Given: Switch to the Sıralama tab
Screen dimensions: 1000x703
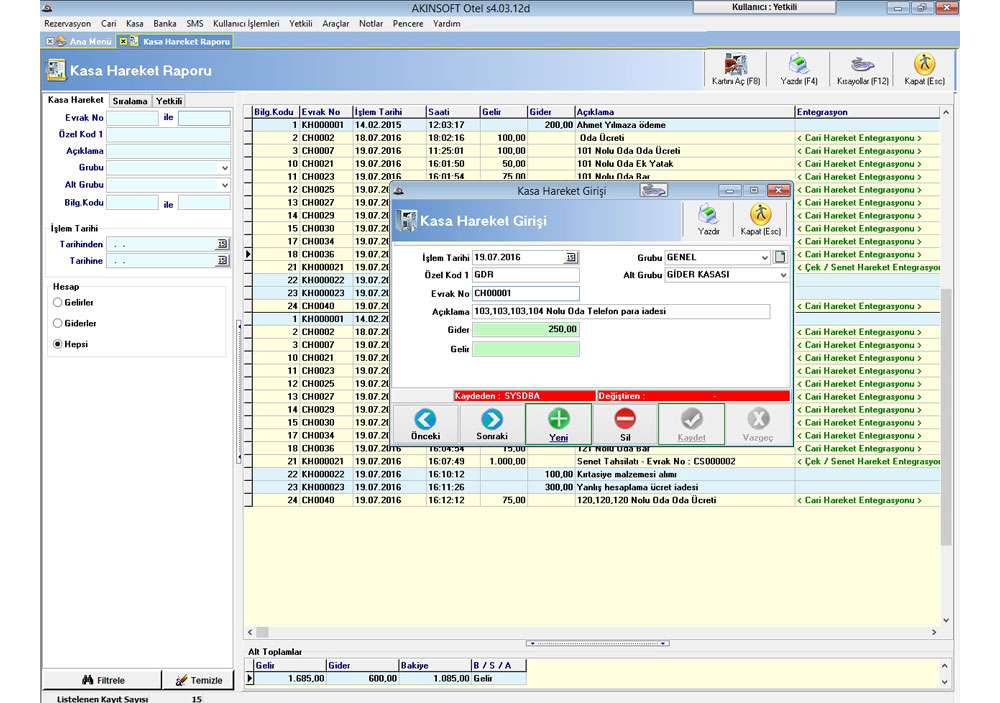Looking at the screenshot, I should pyautogui.click(x=130, y=101).
